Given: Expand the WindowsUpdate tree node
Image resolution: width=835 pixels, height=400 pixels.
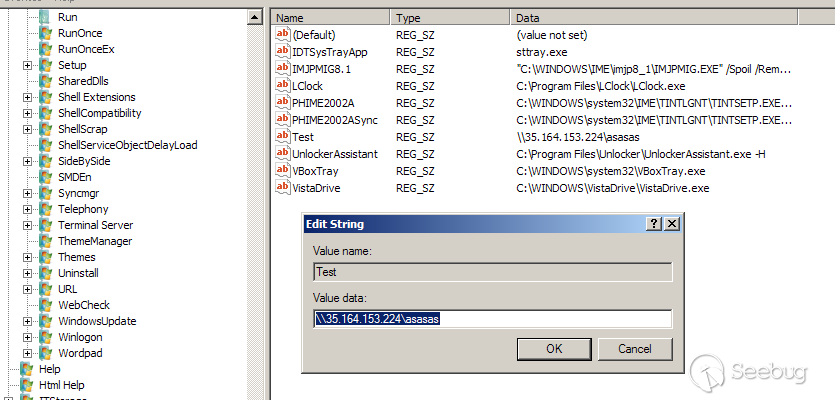Looking at the screenshot, I should click(x=27, y=321).
